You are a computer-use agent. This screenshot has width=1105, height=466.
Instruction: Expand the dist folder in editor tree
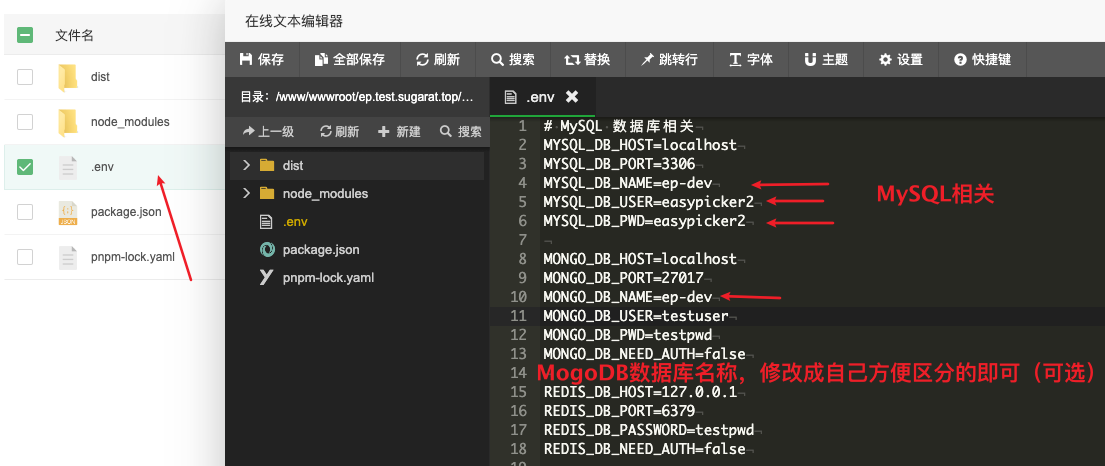pyautogui.click(x=246, y=165)
